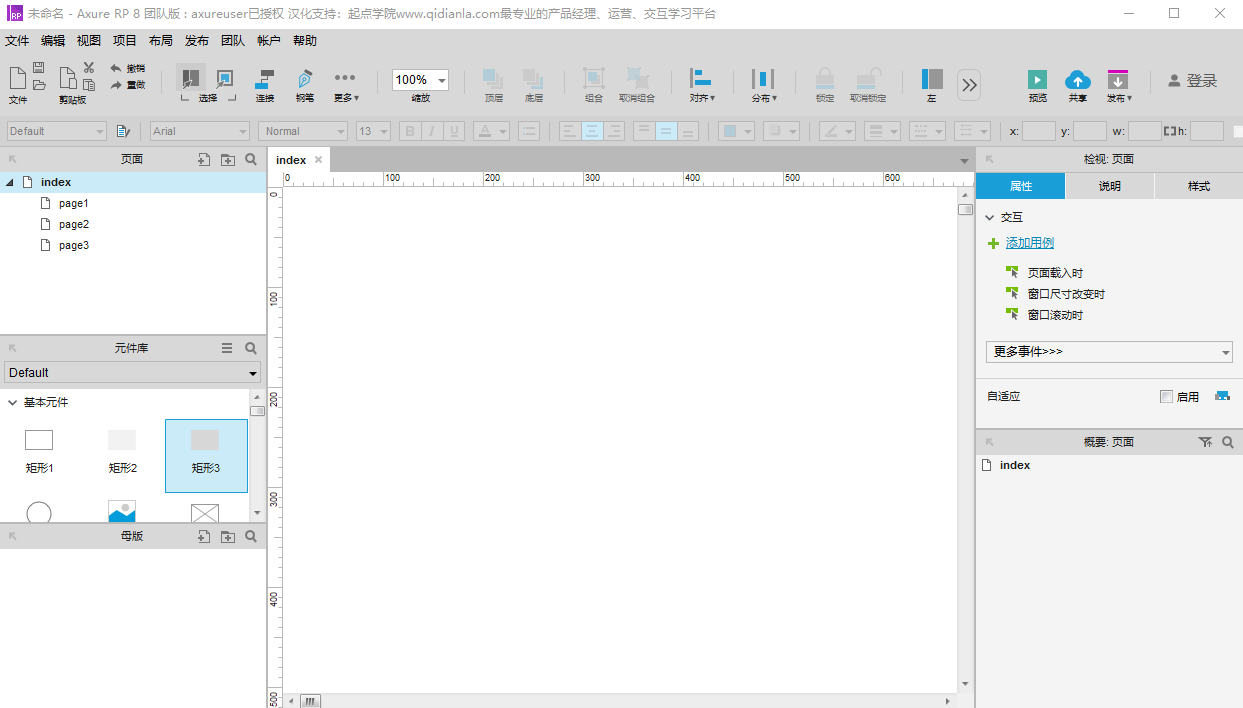Toggle center text alignment

coord(592,131)
